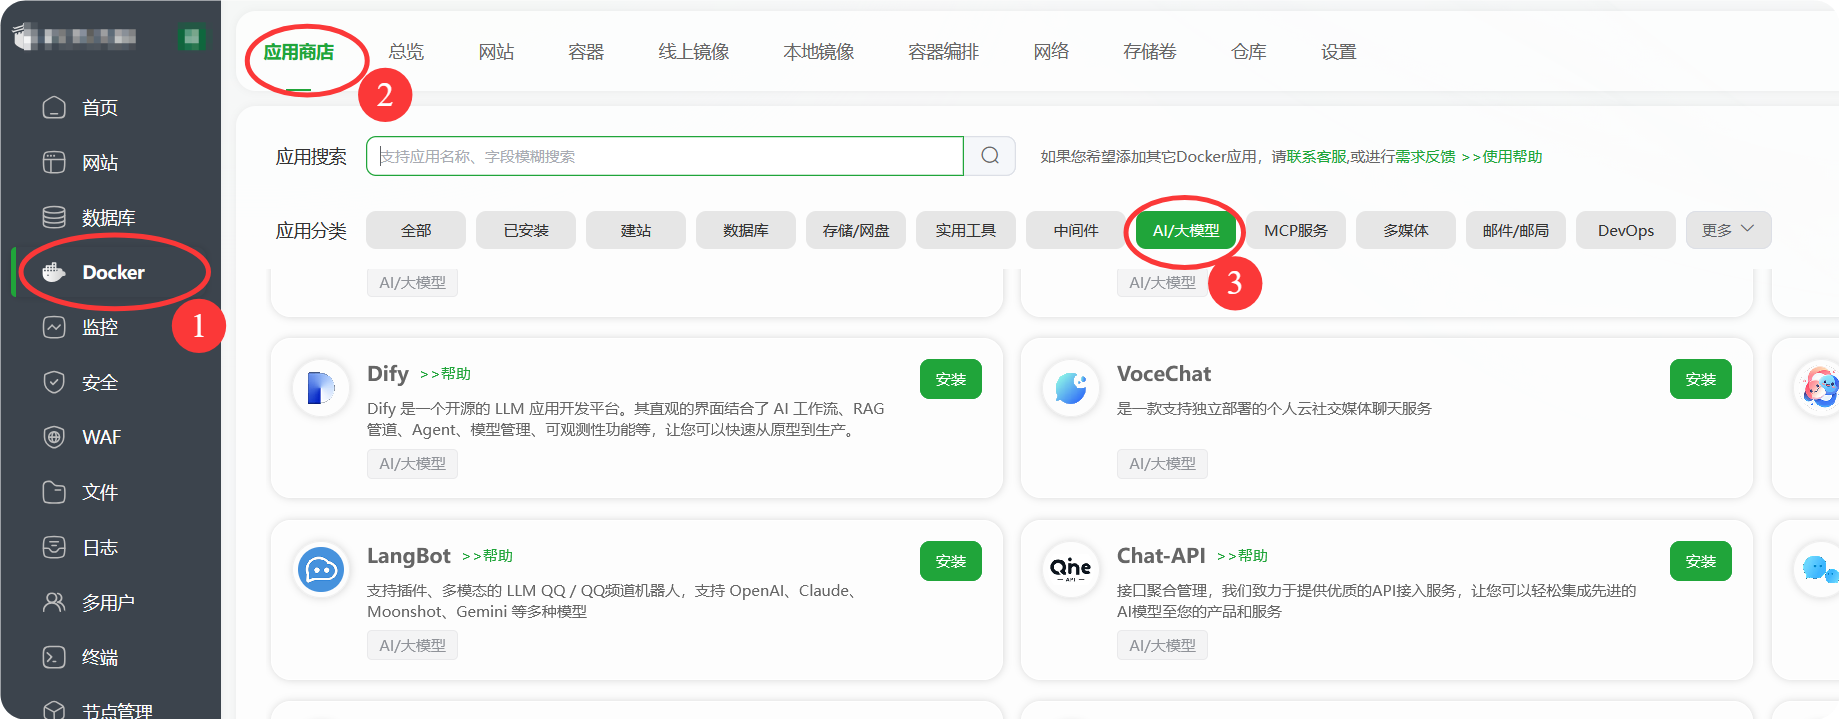Open the top 网站 tab
This screenshot has height=719, width=1839.
496,52
